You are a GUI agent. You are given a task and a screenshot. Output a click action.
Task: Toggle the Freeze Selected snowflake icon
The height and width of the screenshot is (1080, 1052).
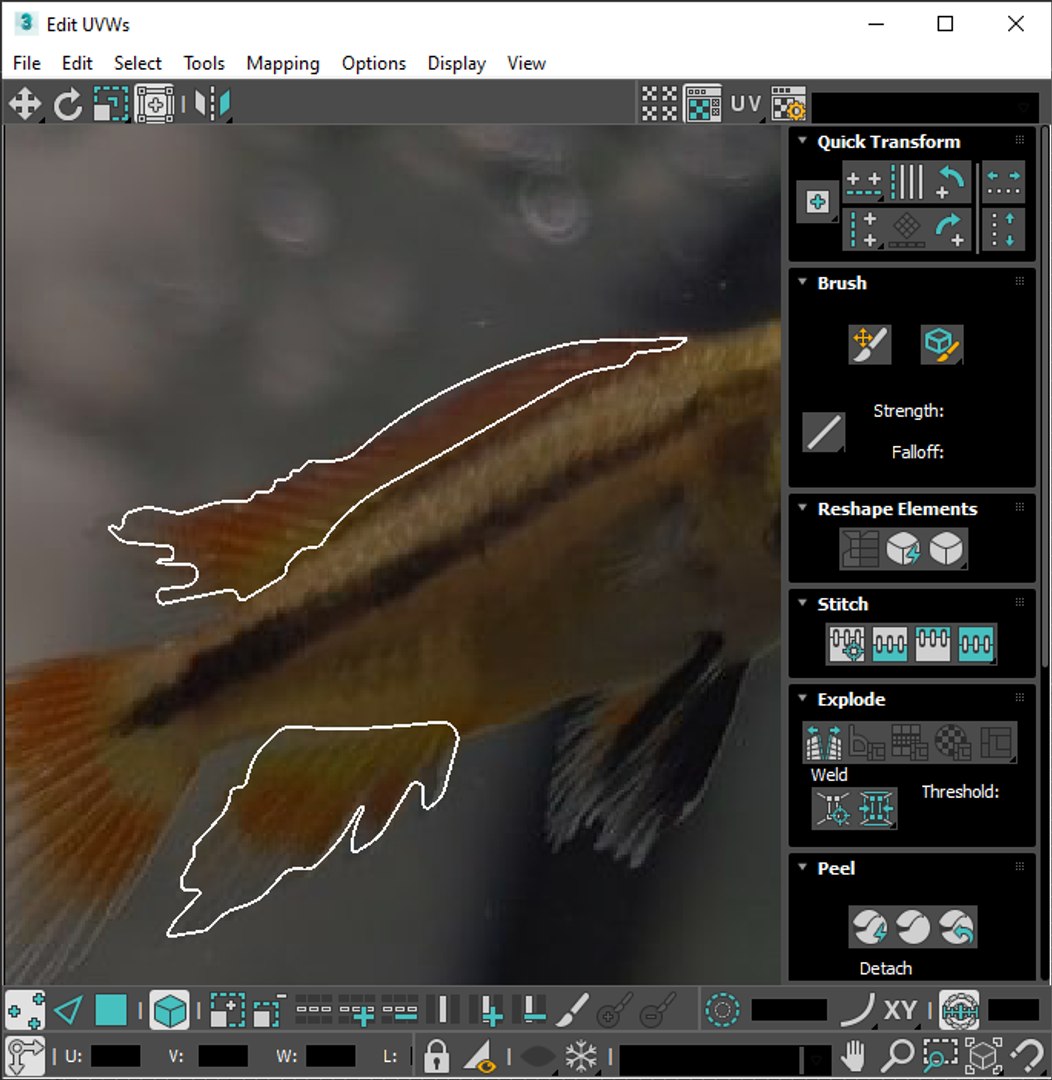pos(581,1055)
